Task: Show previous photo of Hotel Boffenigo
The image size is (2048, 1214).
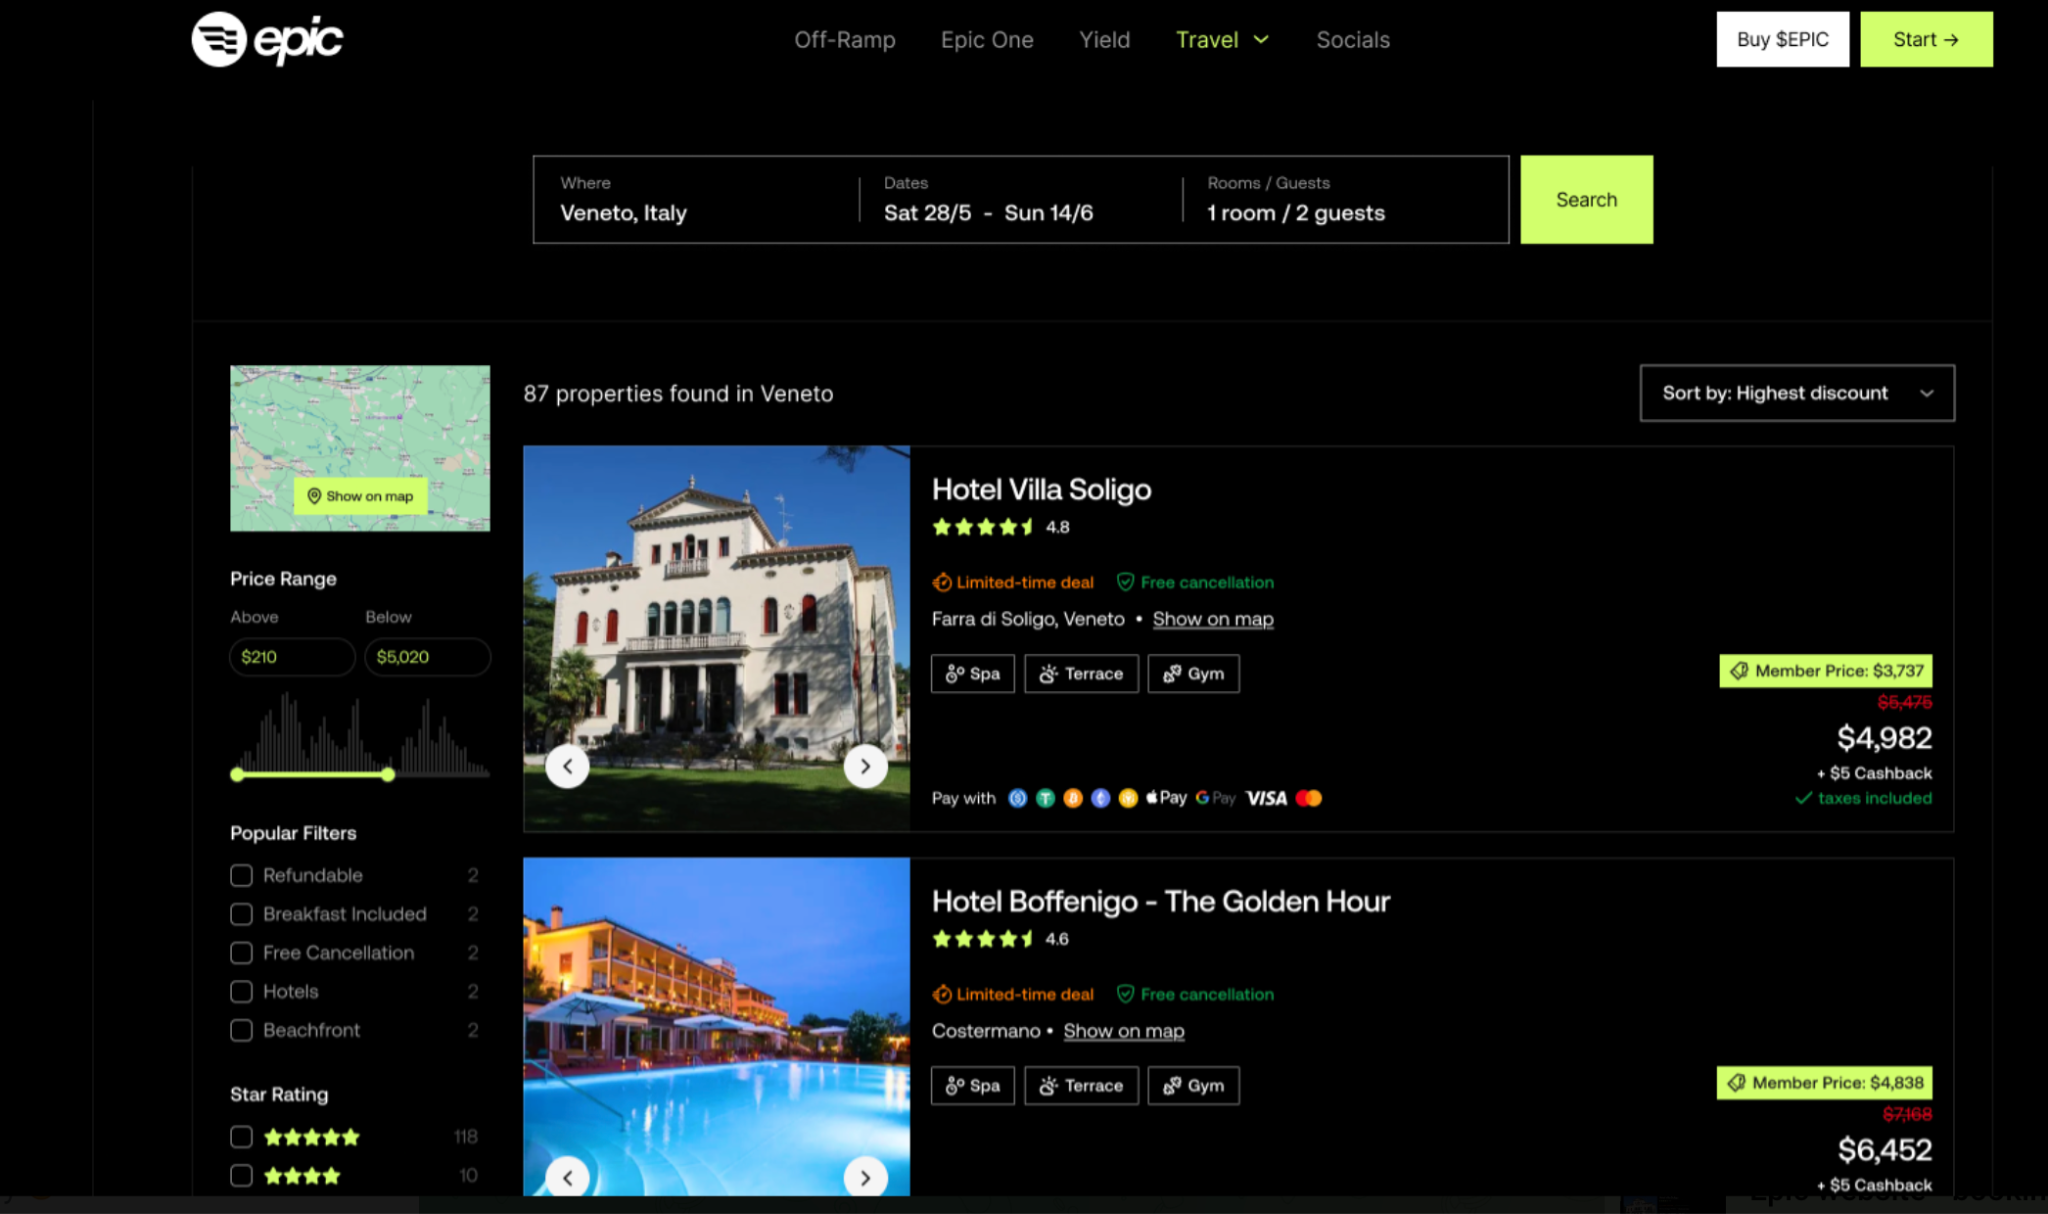Action: coord(567,1177)
